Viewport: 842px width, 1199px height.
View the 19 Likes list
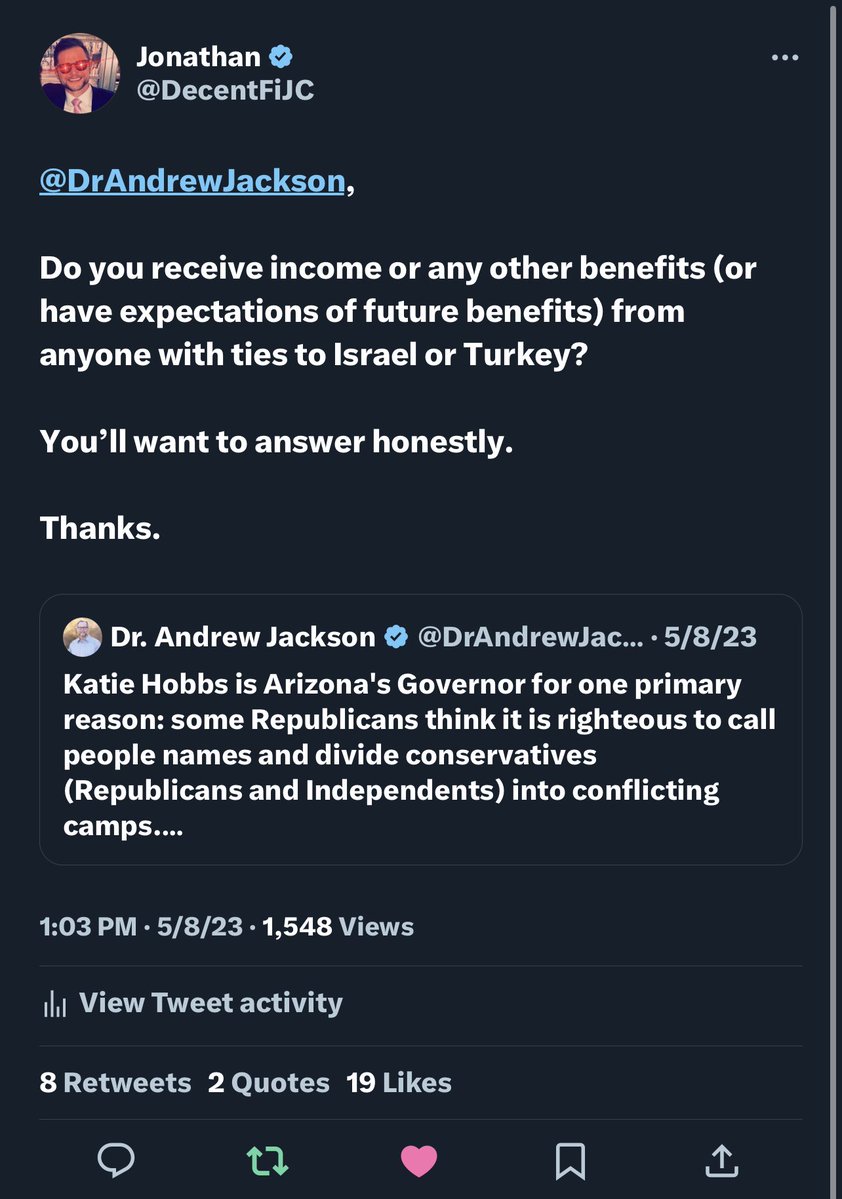398,1083
